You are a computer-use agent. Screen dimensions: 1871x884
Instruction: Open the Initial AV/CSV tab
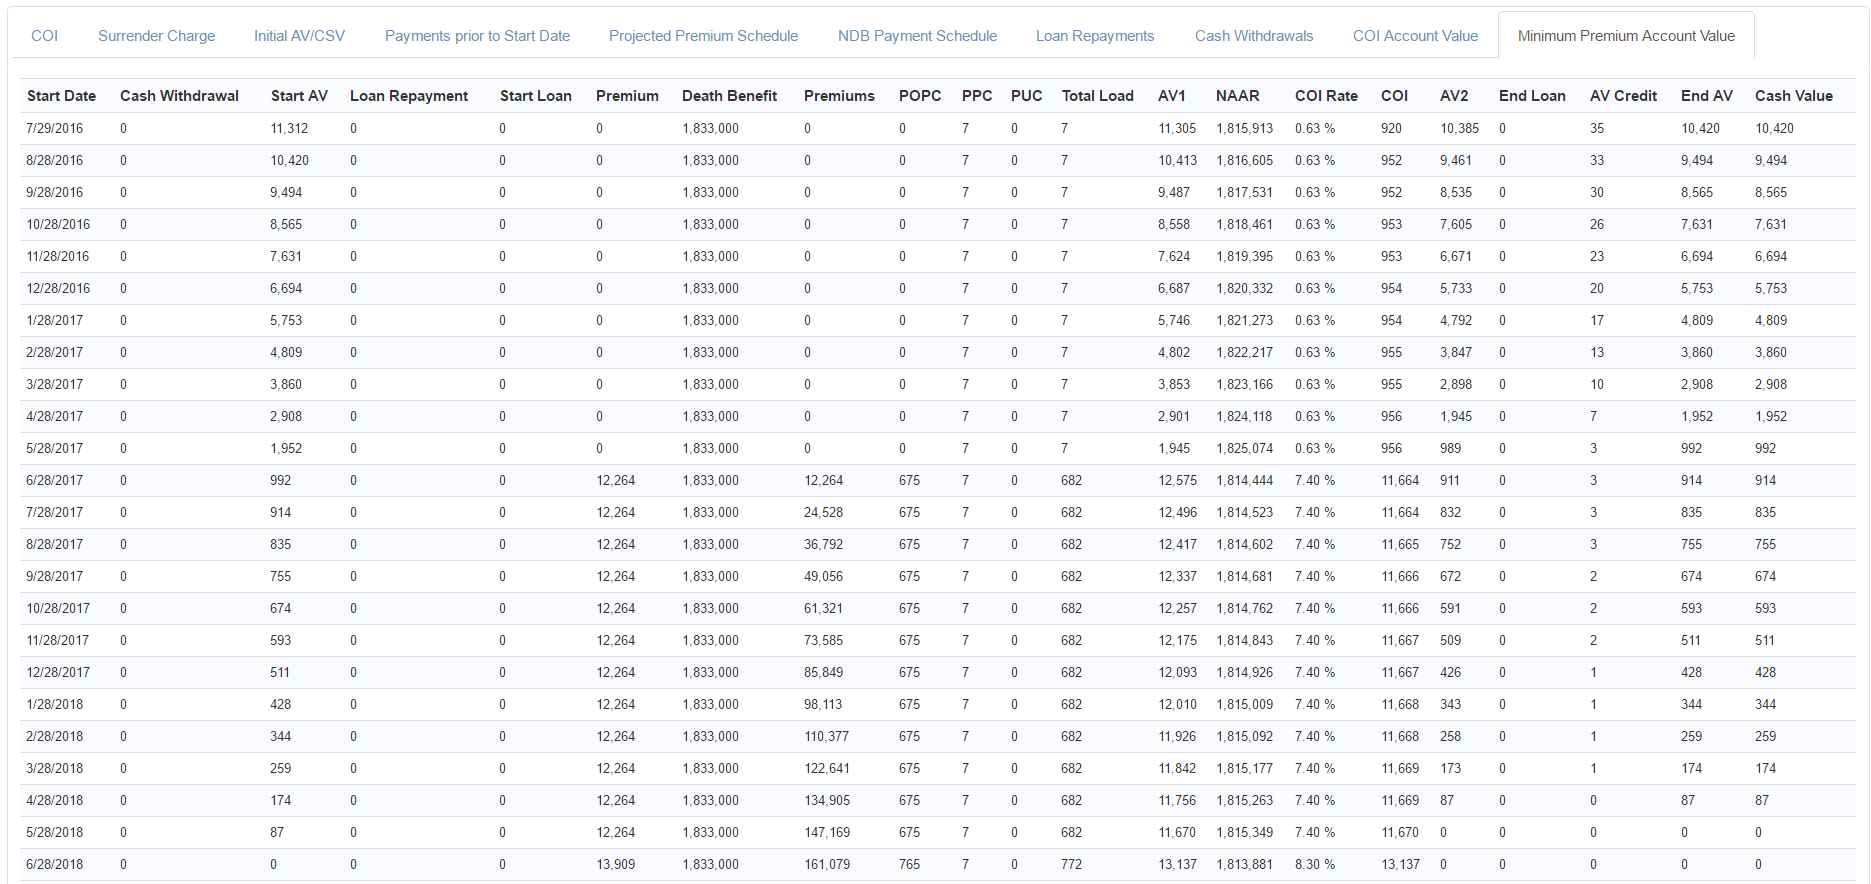pos(299,36)
